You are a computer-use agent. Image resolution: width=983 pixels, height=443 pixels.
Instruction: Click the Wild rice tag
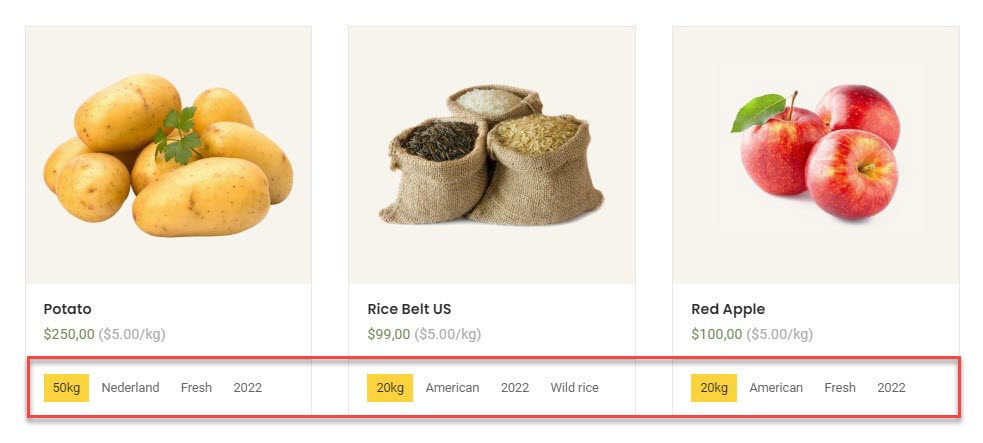coord(575,388)
